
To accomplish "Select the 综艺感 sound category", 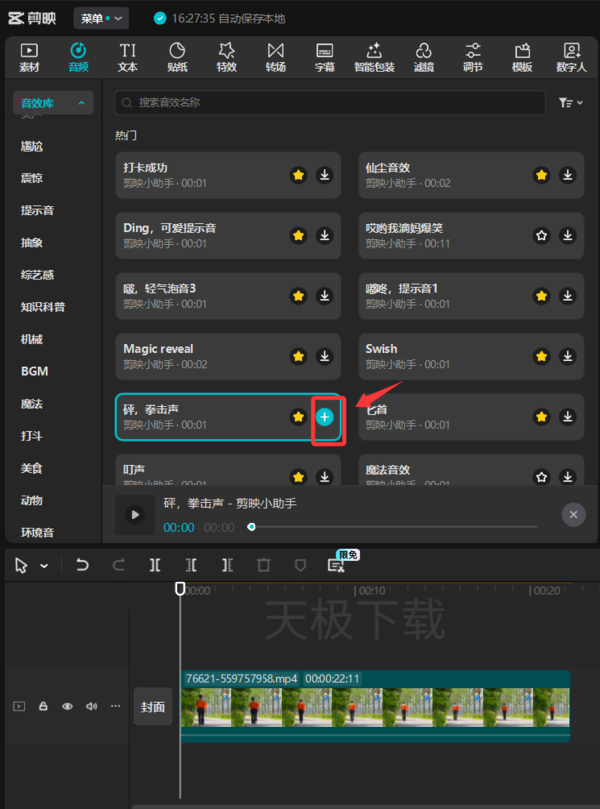I will click(37, 275).
